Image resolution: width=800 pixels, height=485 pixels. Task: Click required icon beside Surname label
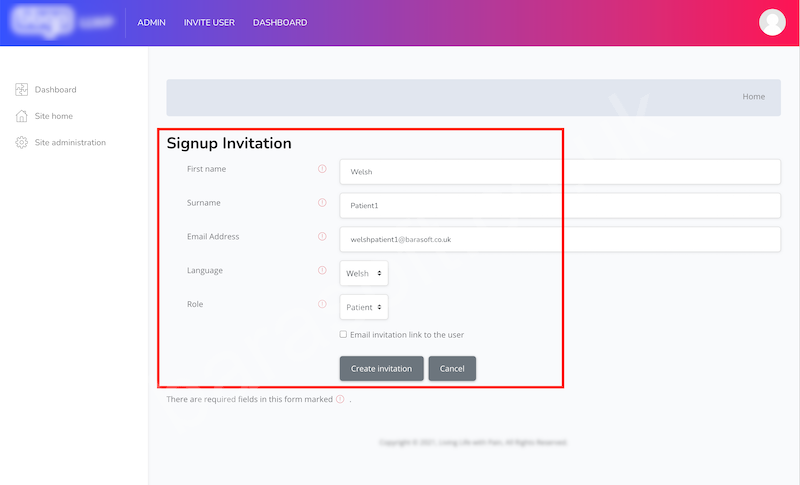(x=322, y=202)
